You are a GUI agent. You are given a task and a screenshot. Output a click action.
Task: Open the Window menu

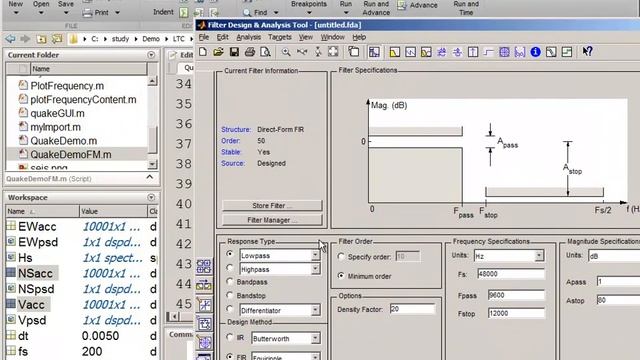tap(332, 37)
